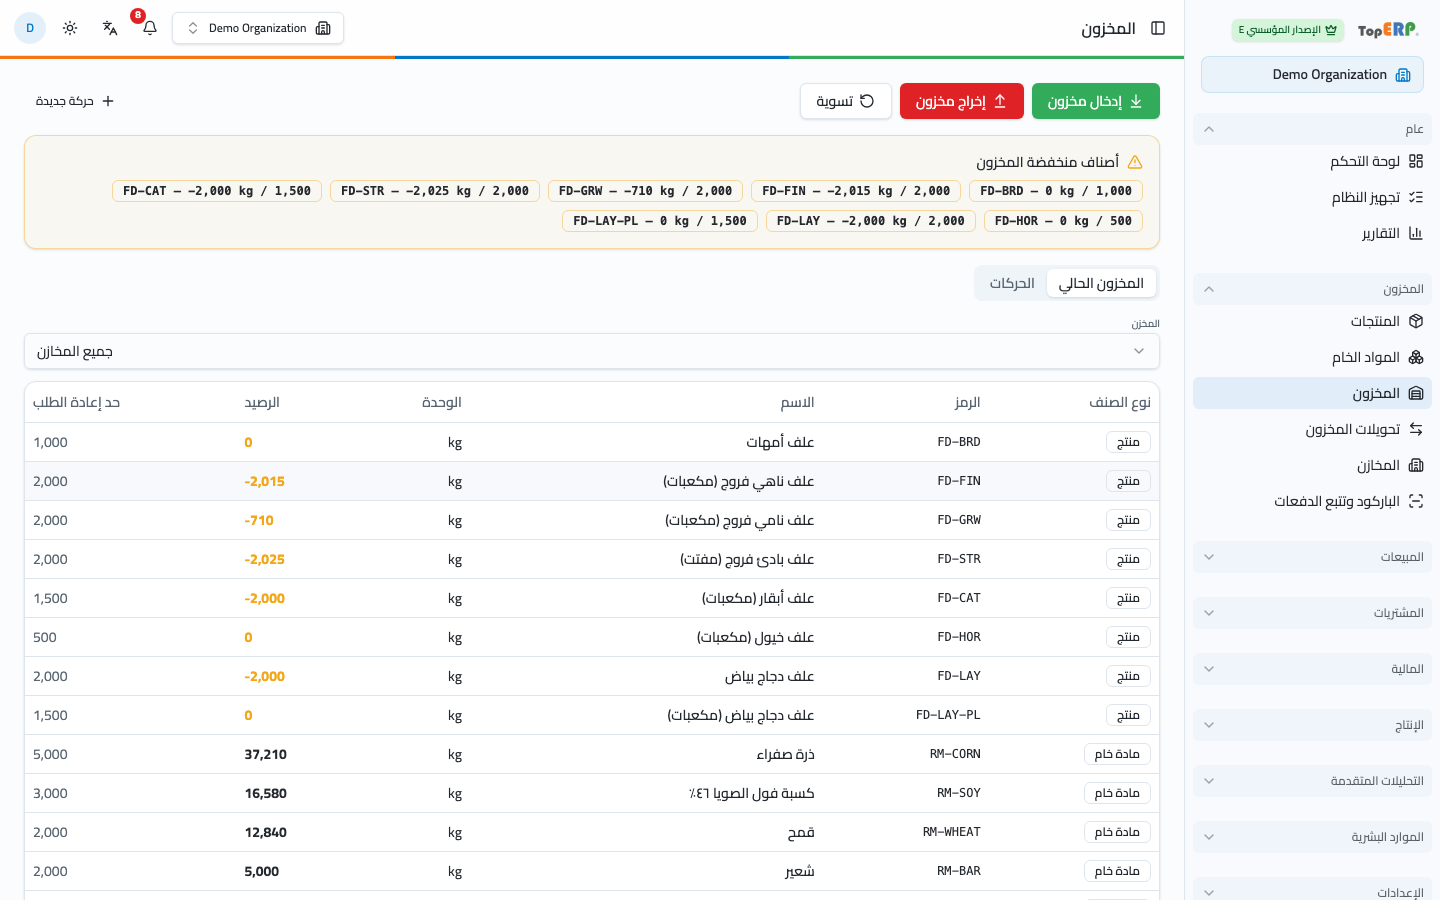1440x900 pixels.
Task: Click the FD-LAY-PL low stock chip
Action: [660, 221]
